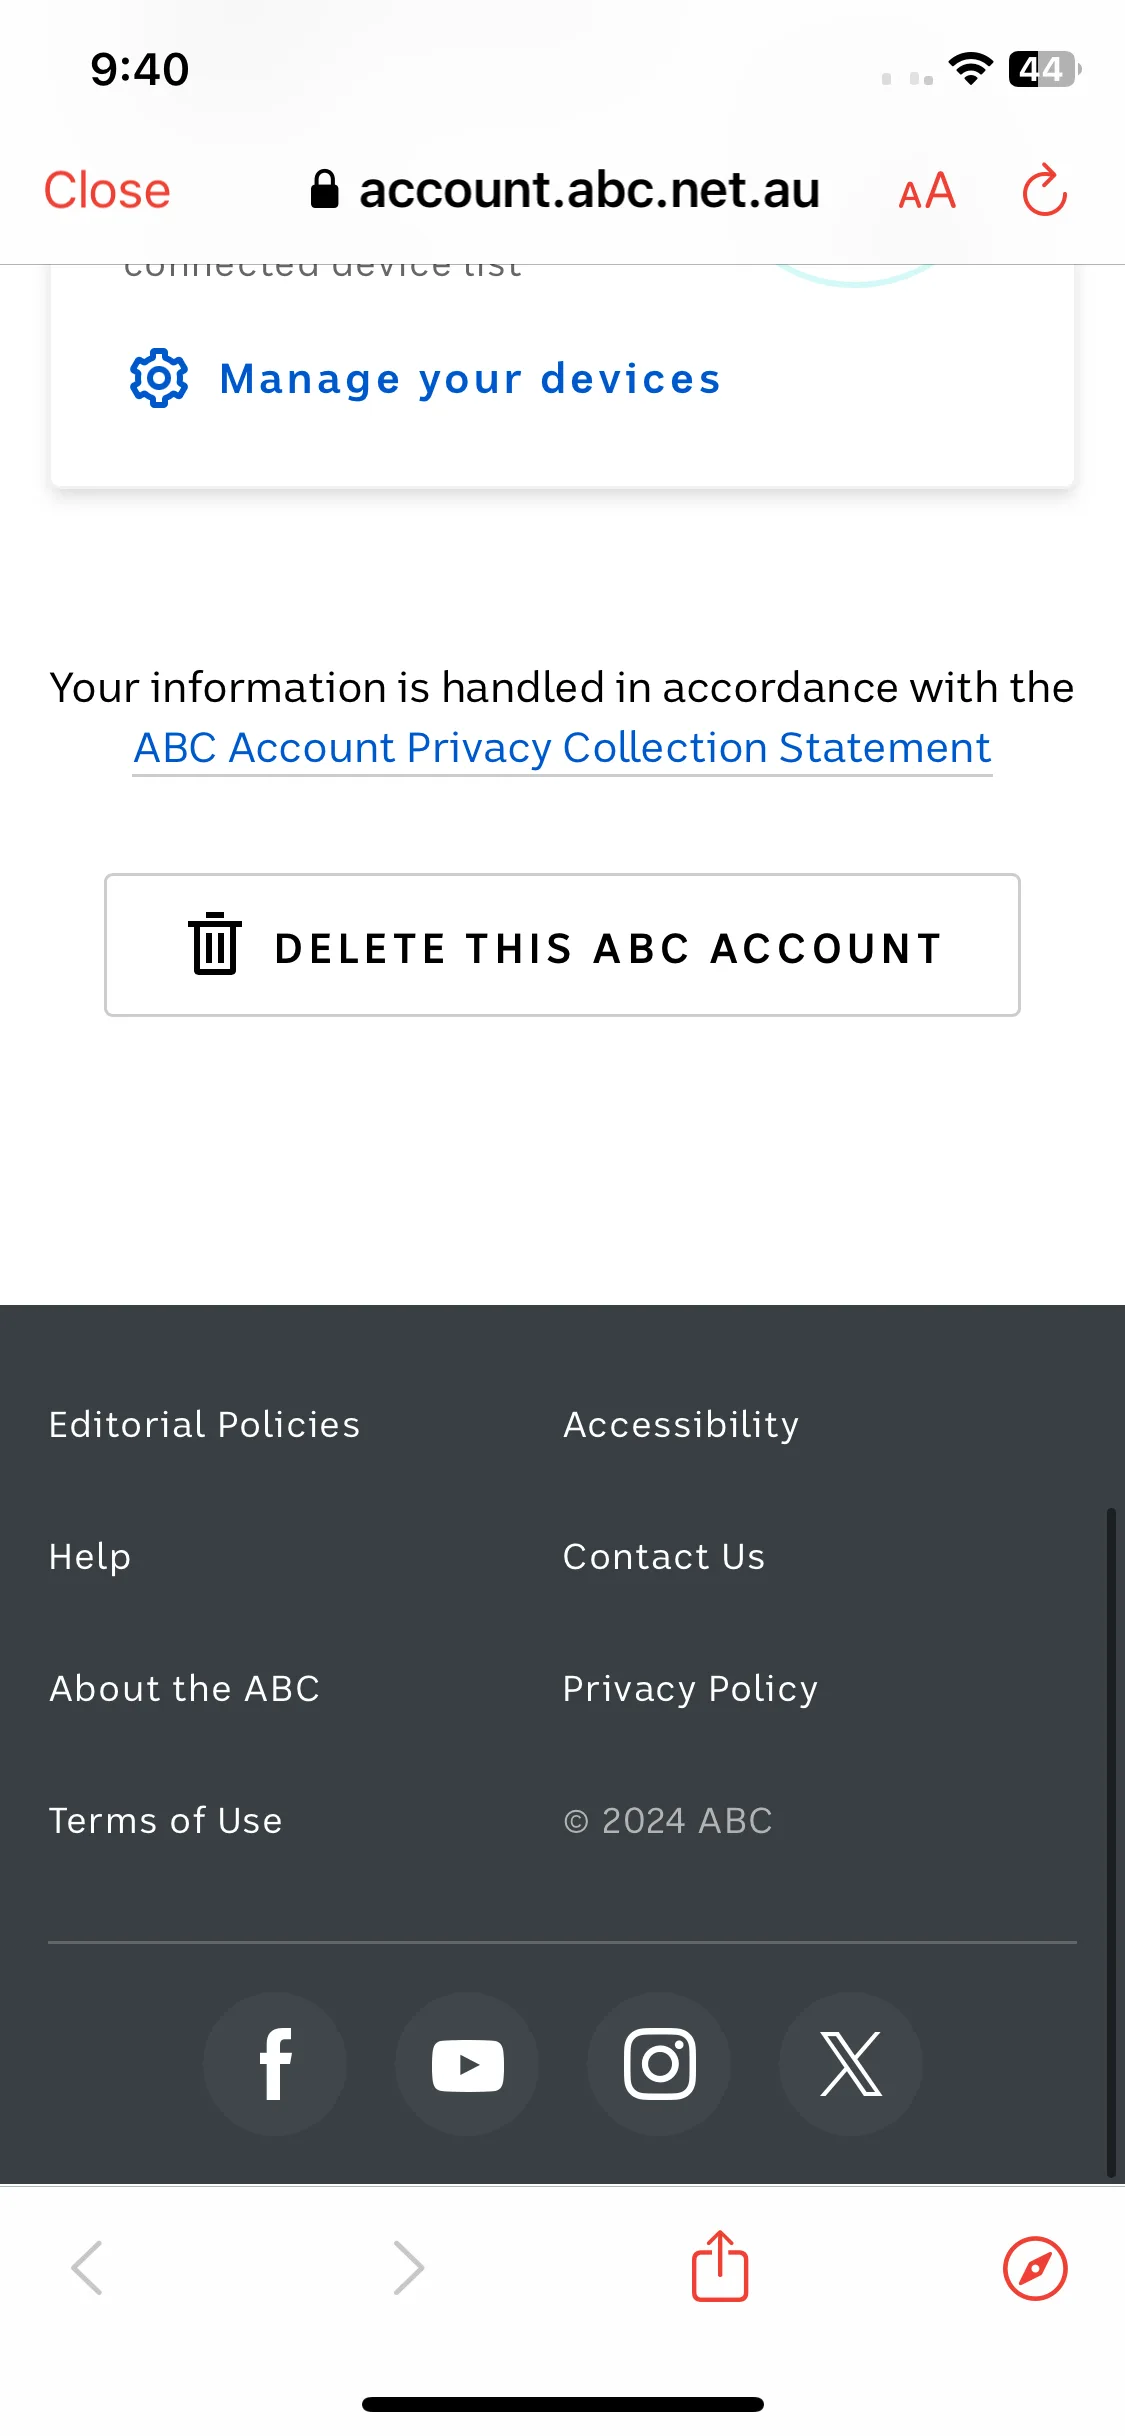Open in Safari via compass icon
This screenshot has height=2436, width=1125.
(x=1035, y=2268)
